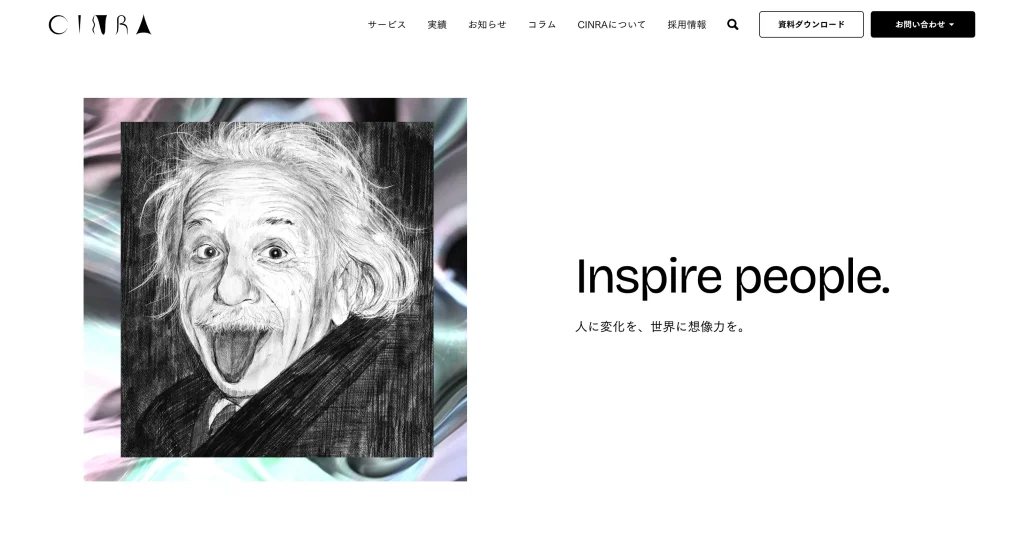The image size is (1024, 558).
Task: Open the お知らせ news section
Action: pyautogui.click(x=487, y=24)
